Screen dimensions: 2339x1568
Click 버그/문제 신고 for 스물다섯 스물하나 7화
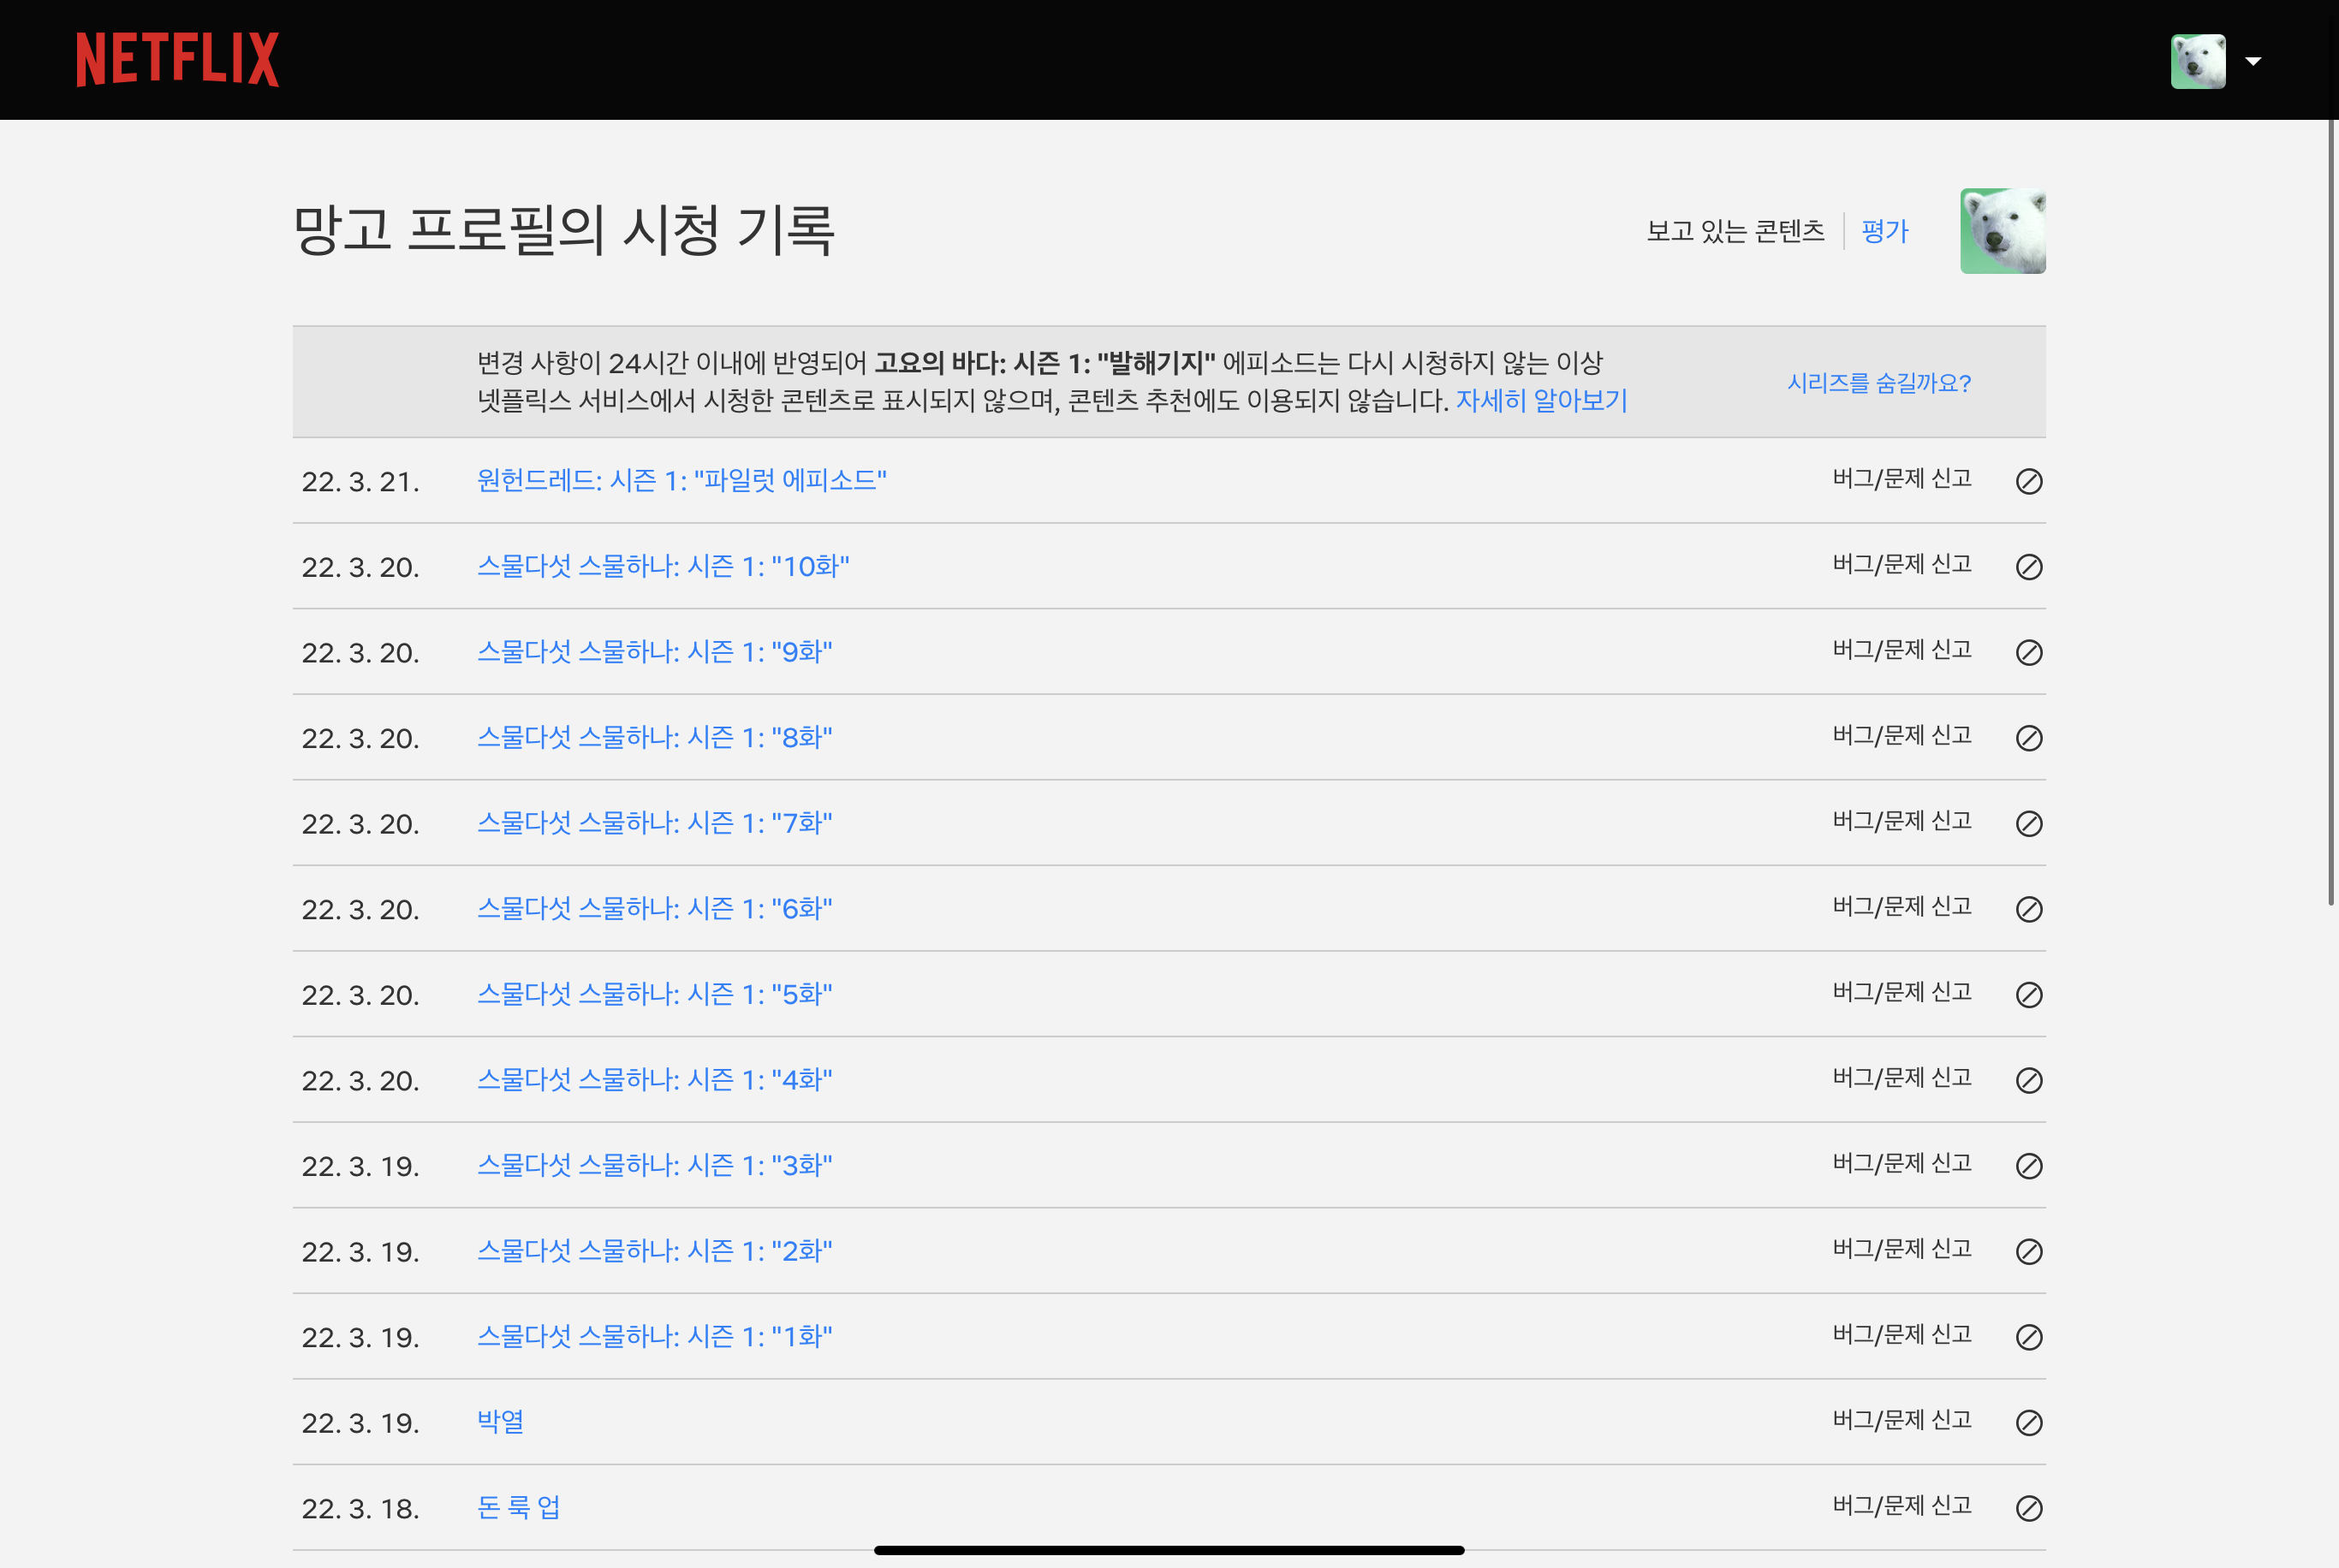(1901, 821)
